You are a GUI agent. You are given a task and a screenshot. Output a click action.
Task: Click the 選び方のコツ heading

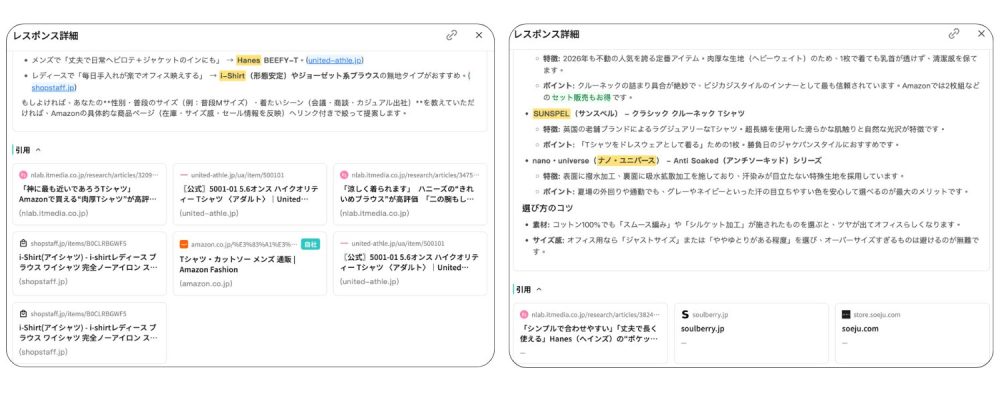[x=547, y=208]
